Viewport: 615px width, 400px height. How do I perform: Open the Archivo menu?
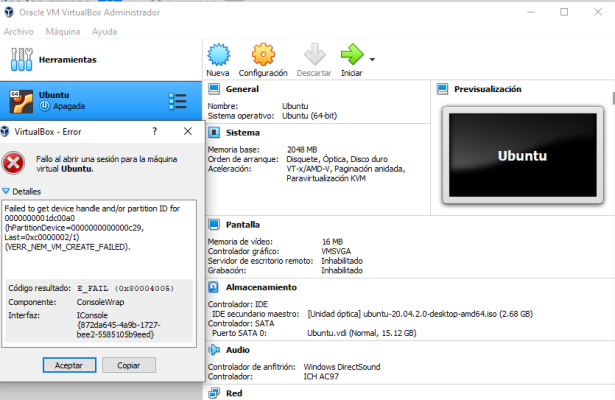pos(18,31)
